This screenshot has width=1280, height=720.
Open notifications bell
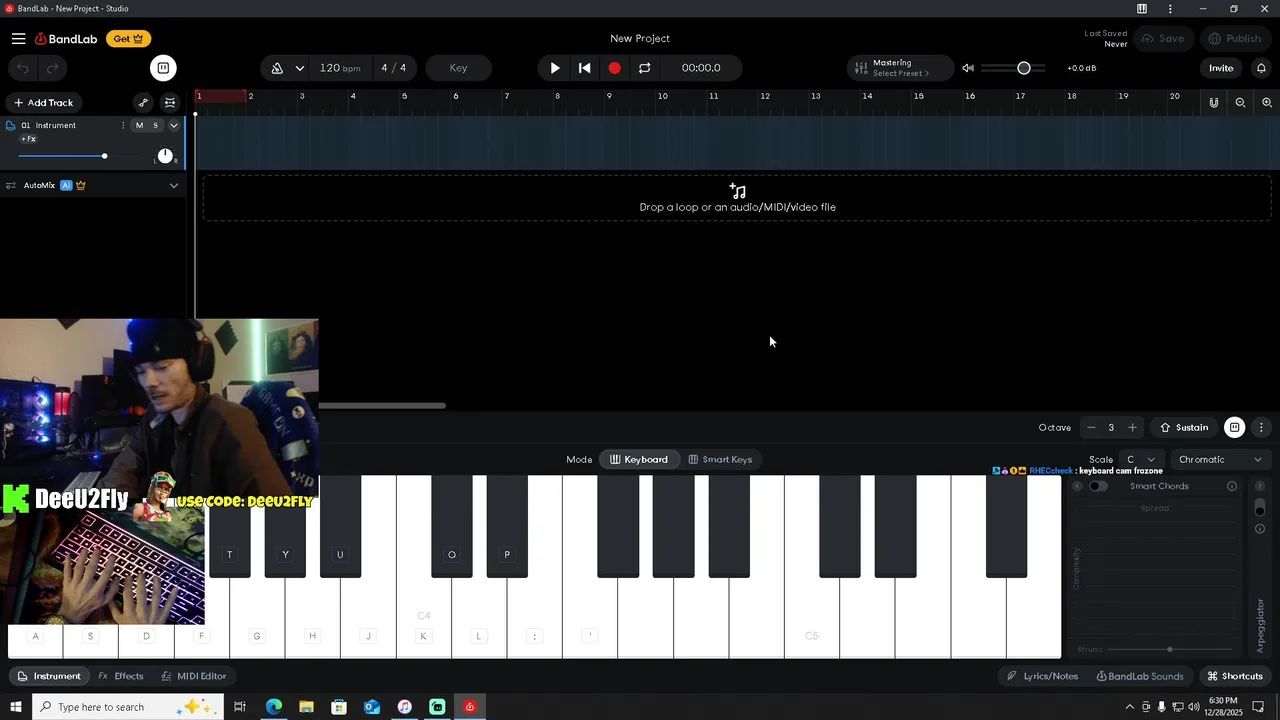coord(1261,68)
